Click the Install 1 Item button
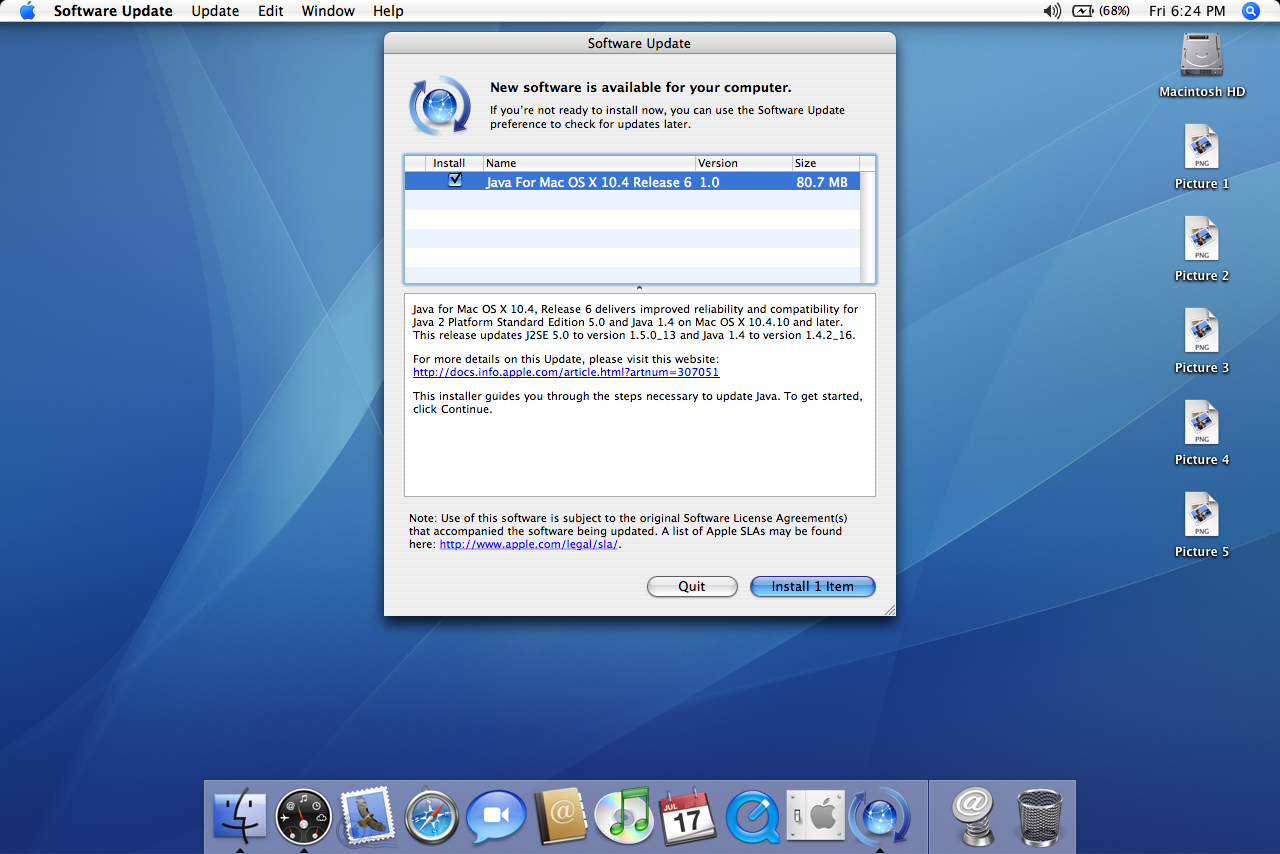 click(x=813, y=587)
